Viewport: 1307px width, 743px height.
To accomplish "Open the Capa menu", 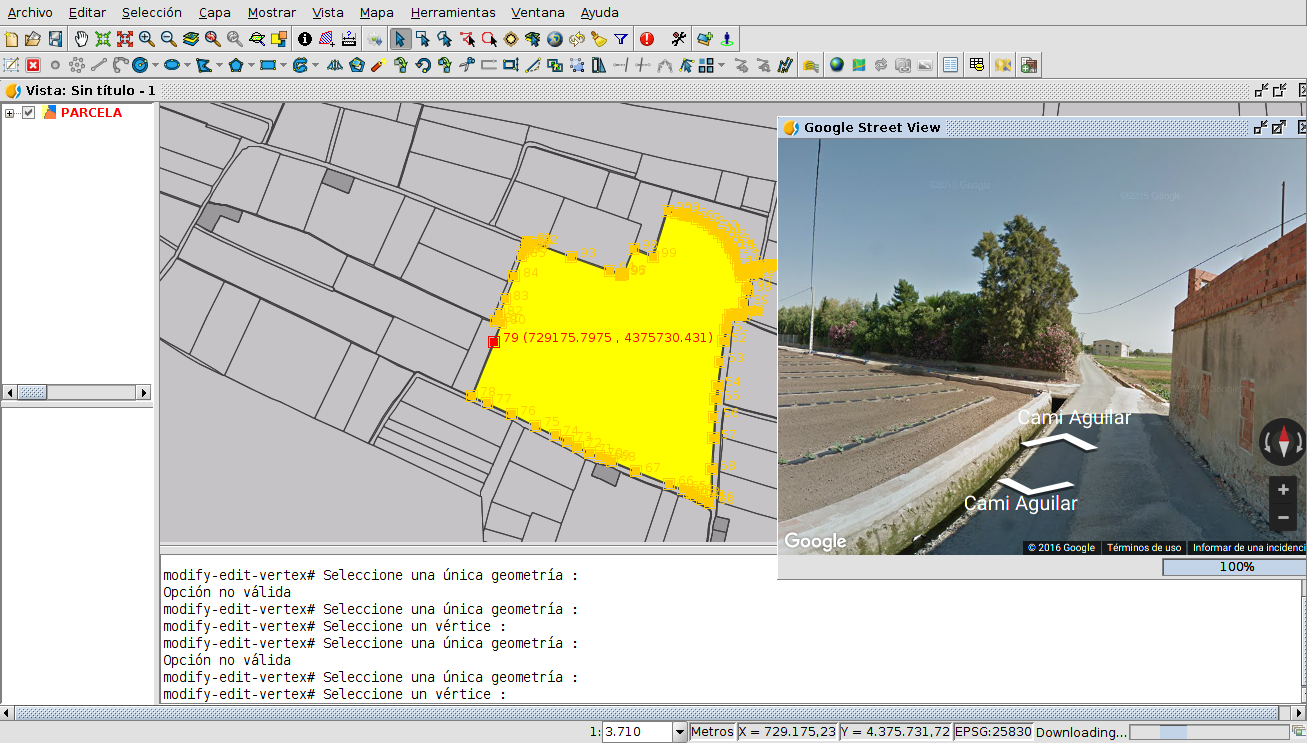I will [x=214, y=13].
